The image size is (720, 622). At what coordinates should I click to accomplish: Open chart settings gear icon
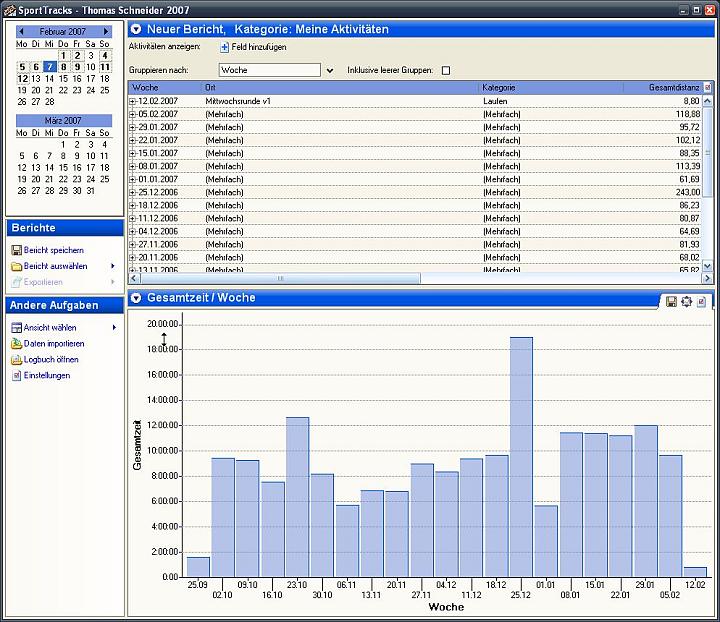click(686, 301)
